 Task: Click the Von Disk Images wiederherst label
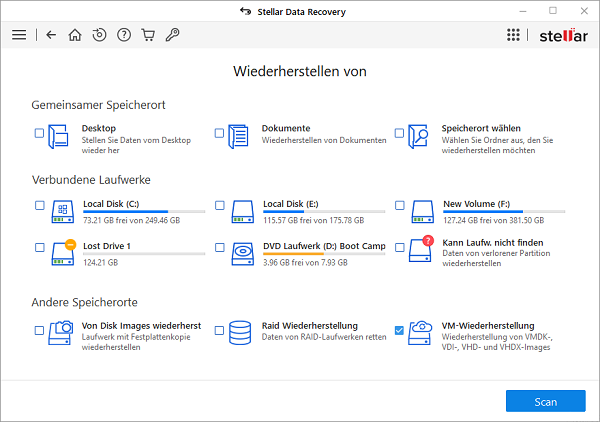(141, 326)
